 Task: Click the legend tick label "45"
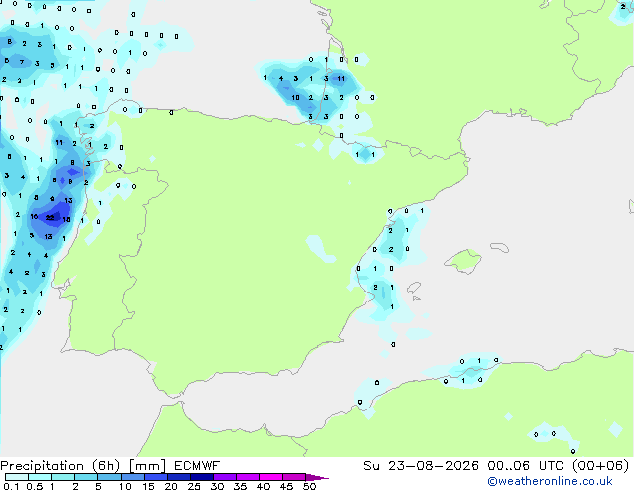pyautogui.click(x=286, y=486)
